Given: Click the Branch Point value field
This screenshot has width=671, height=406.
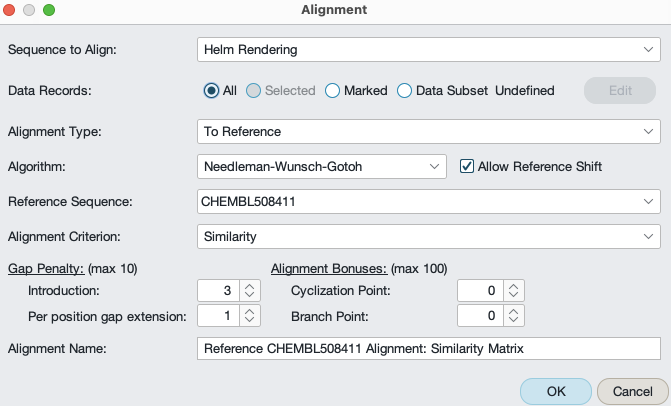Looking at the screenshot, I should 480,316.
